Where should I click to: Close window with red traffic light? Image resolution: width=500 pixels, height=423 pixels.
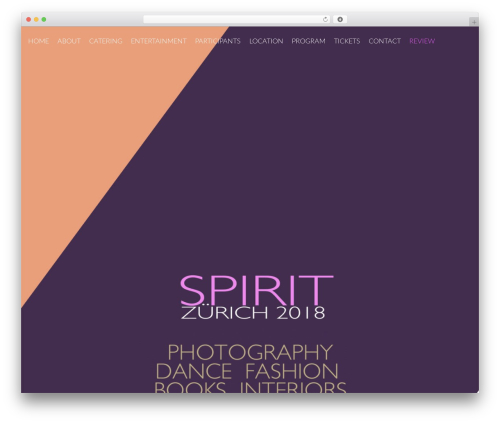[x=29, y=20]
